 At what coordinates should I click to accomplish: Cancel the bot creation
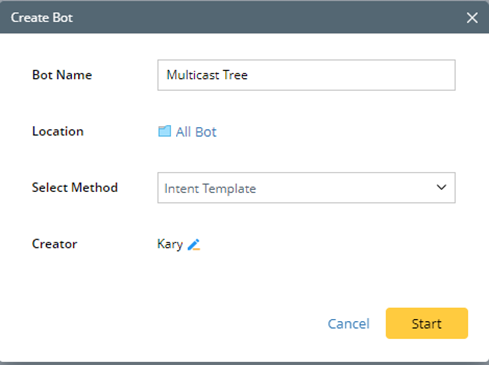(x=349, y=324)
